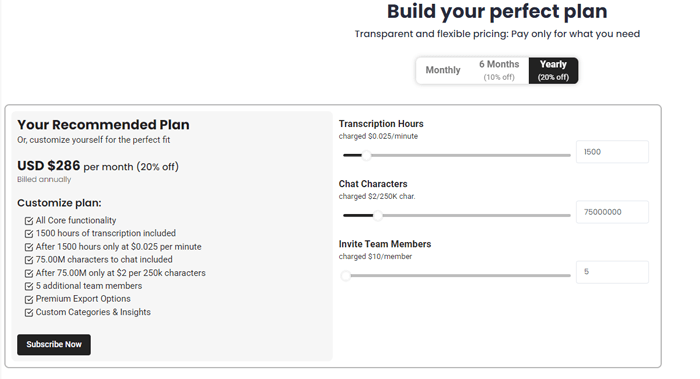Choose the Yearly (20% off) billing option
The width and height of the screenshot is (700, 379).
click(x=553, y=70)
